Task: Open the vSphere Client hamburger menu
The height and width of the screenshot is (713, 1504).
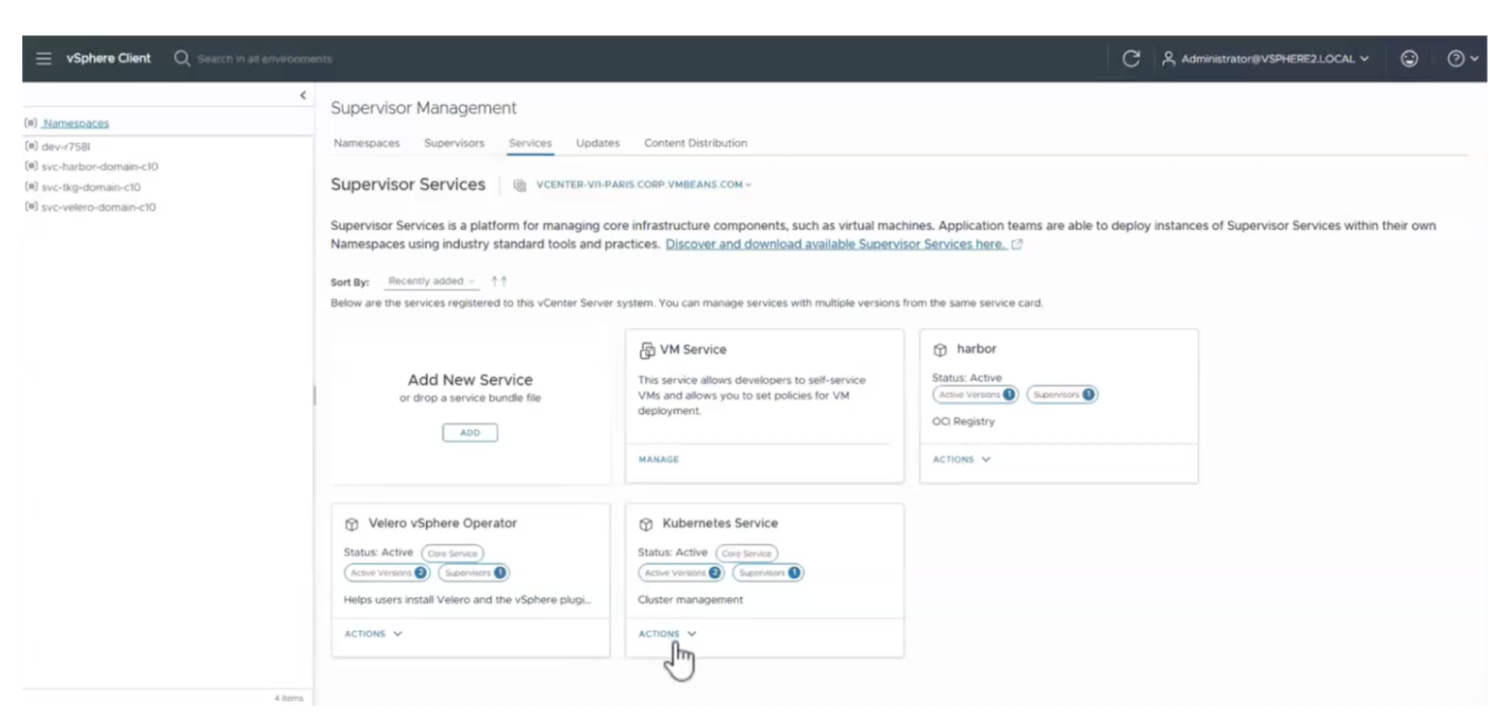Action: point(43,59)
